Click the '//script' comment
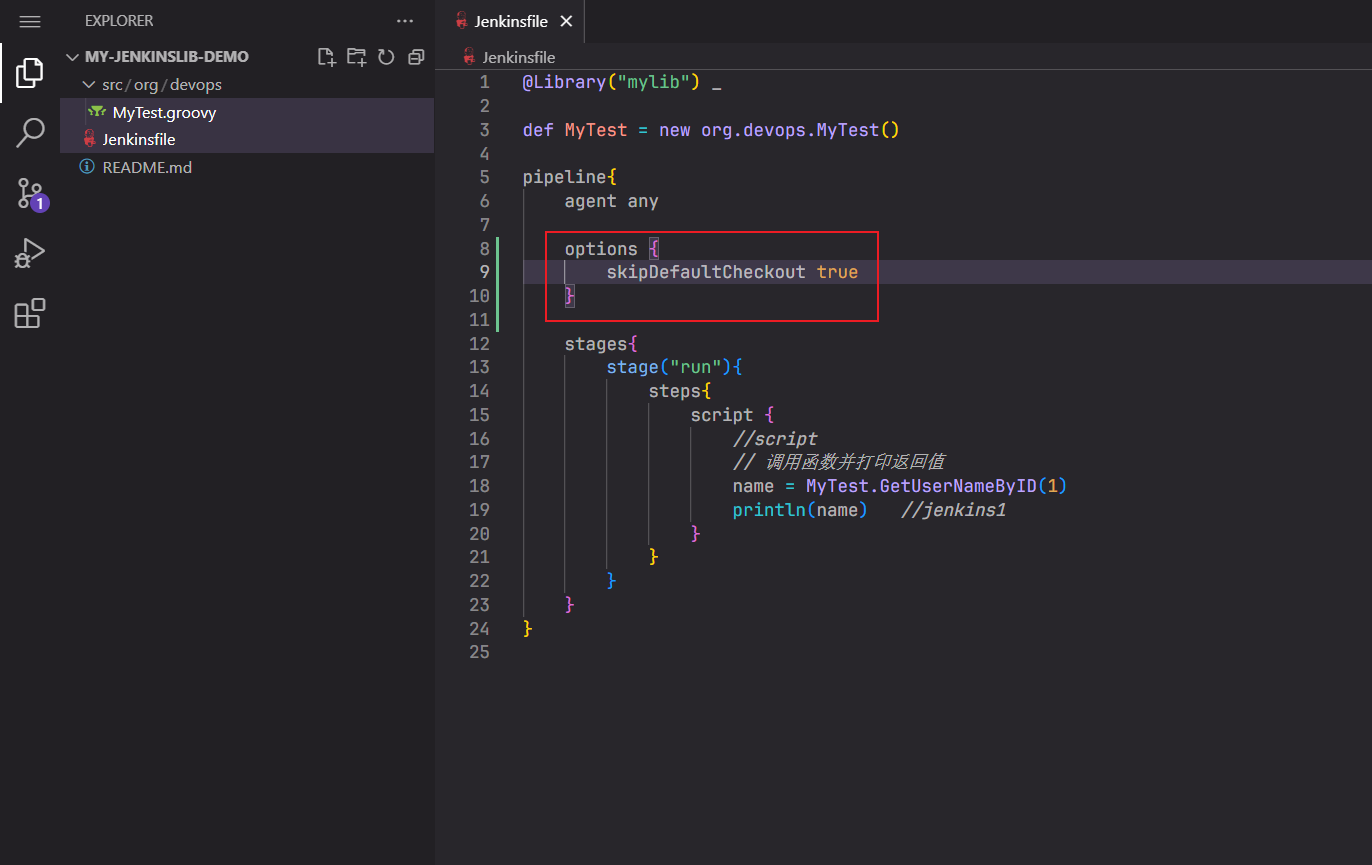1372x865 pixels. (x=775, y=439)
